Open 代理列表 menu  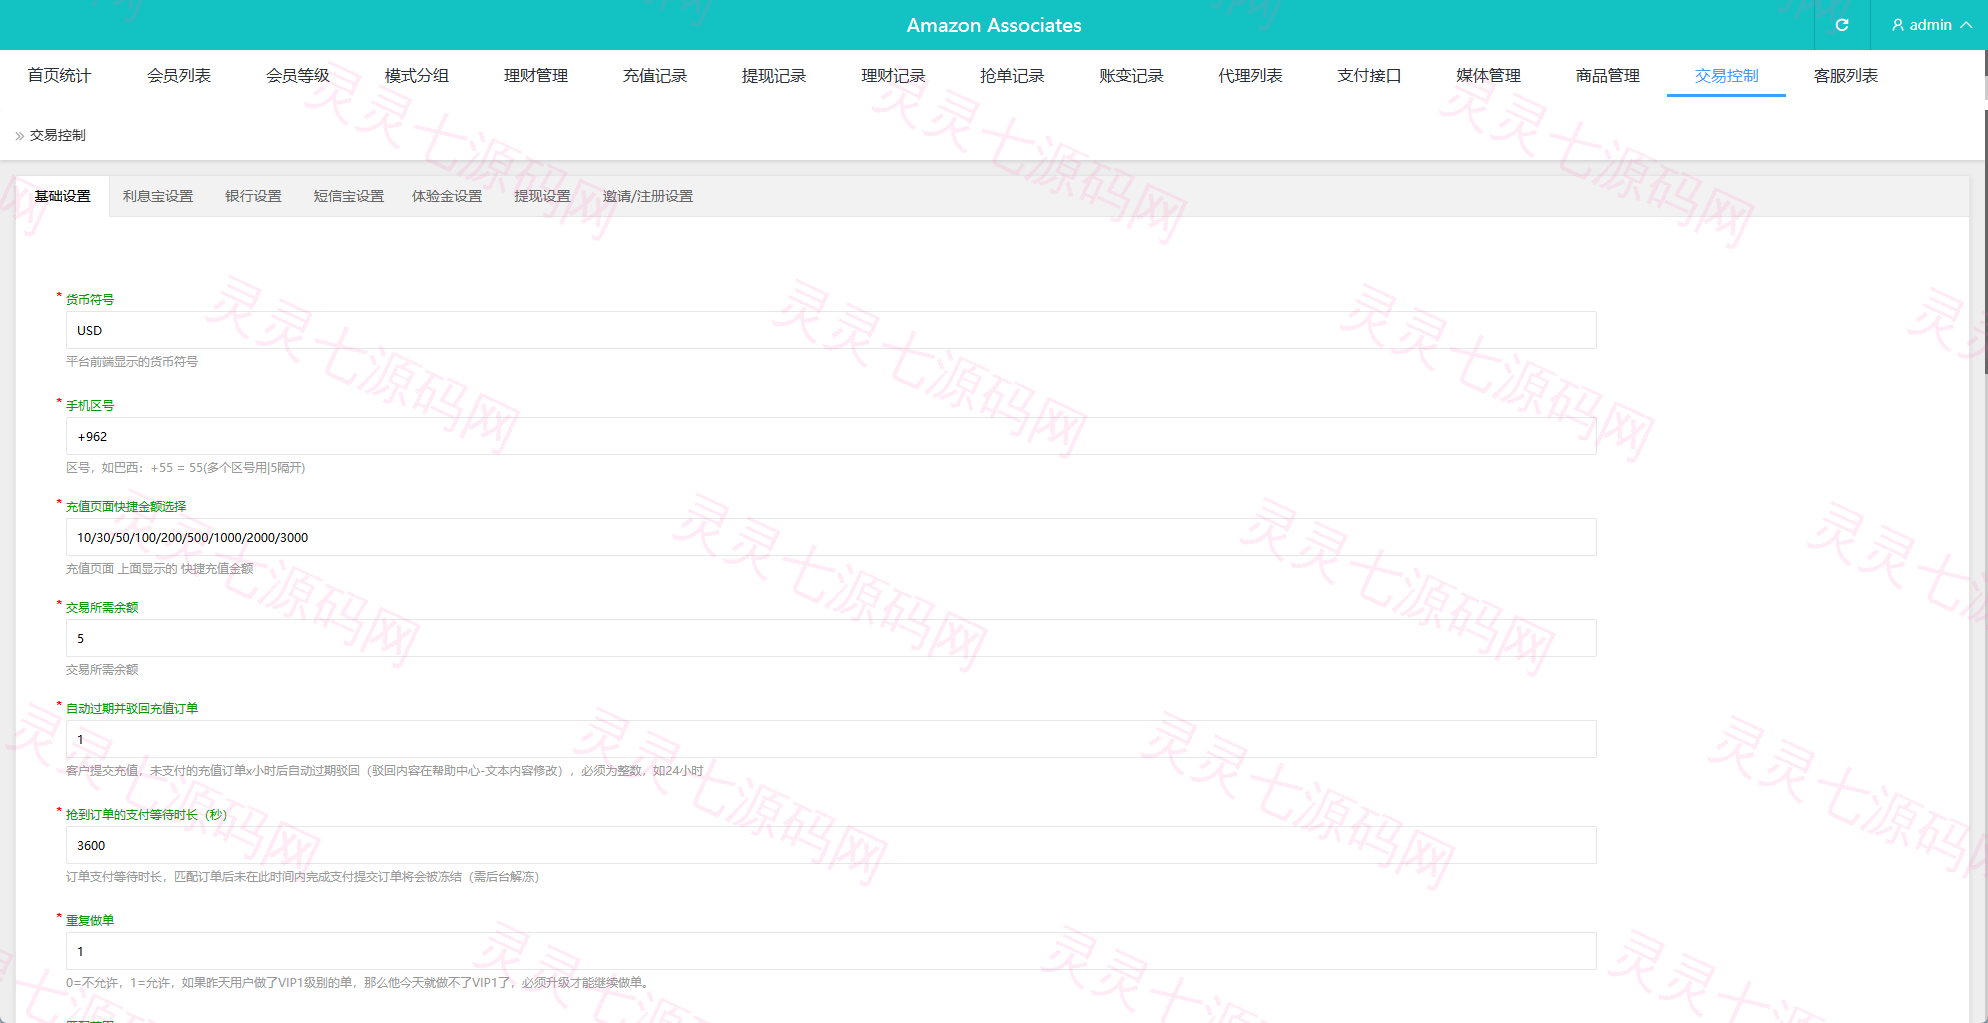(1250, 75)
